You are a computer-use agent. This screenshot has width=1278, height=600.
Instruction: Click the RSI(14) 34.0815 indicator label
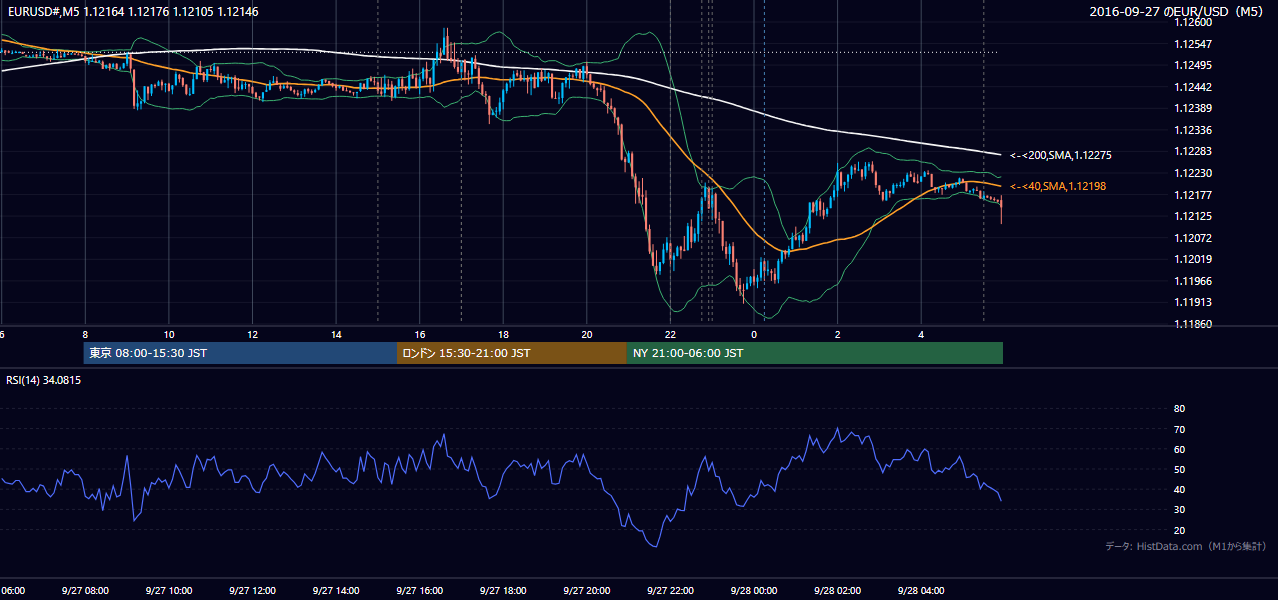point(44,380)
